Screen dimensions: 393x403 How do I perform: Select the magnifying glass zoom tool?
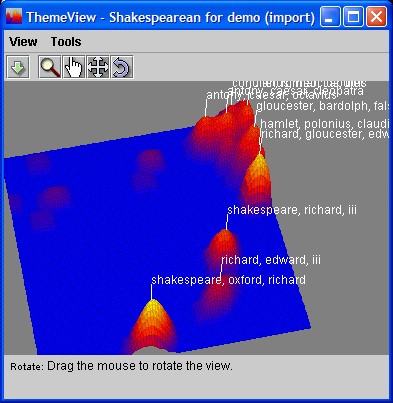tap(50, 67)
